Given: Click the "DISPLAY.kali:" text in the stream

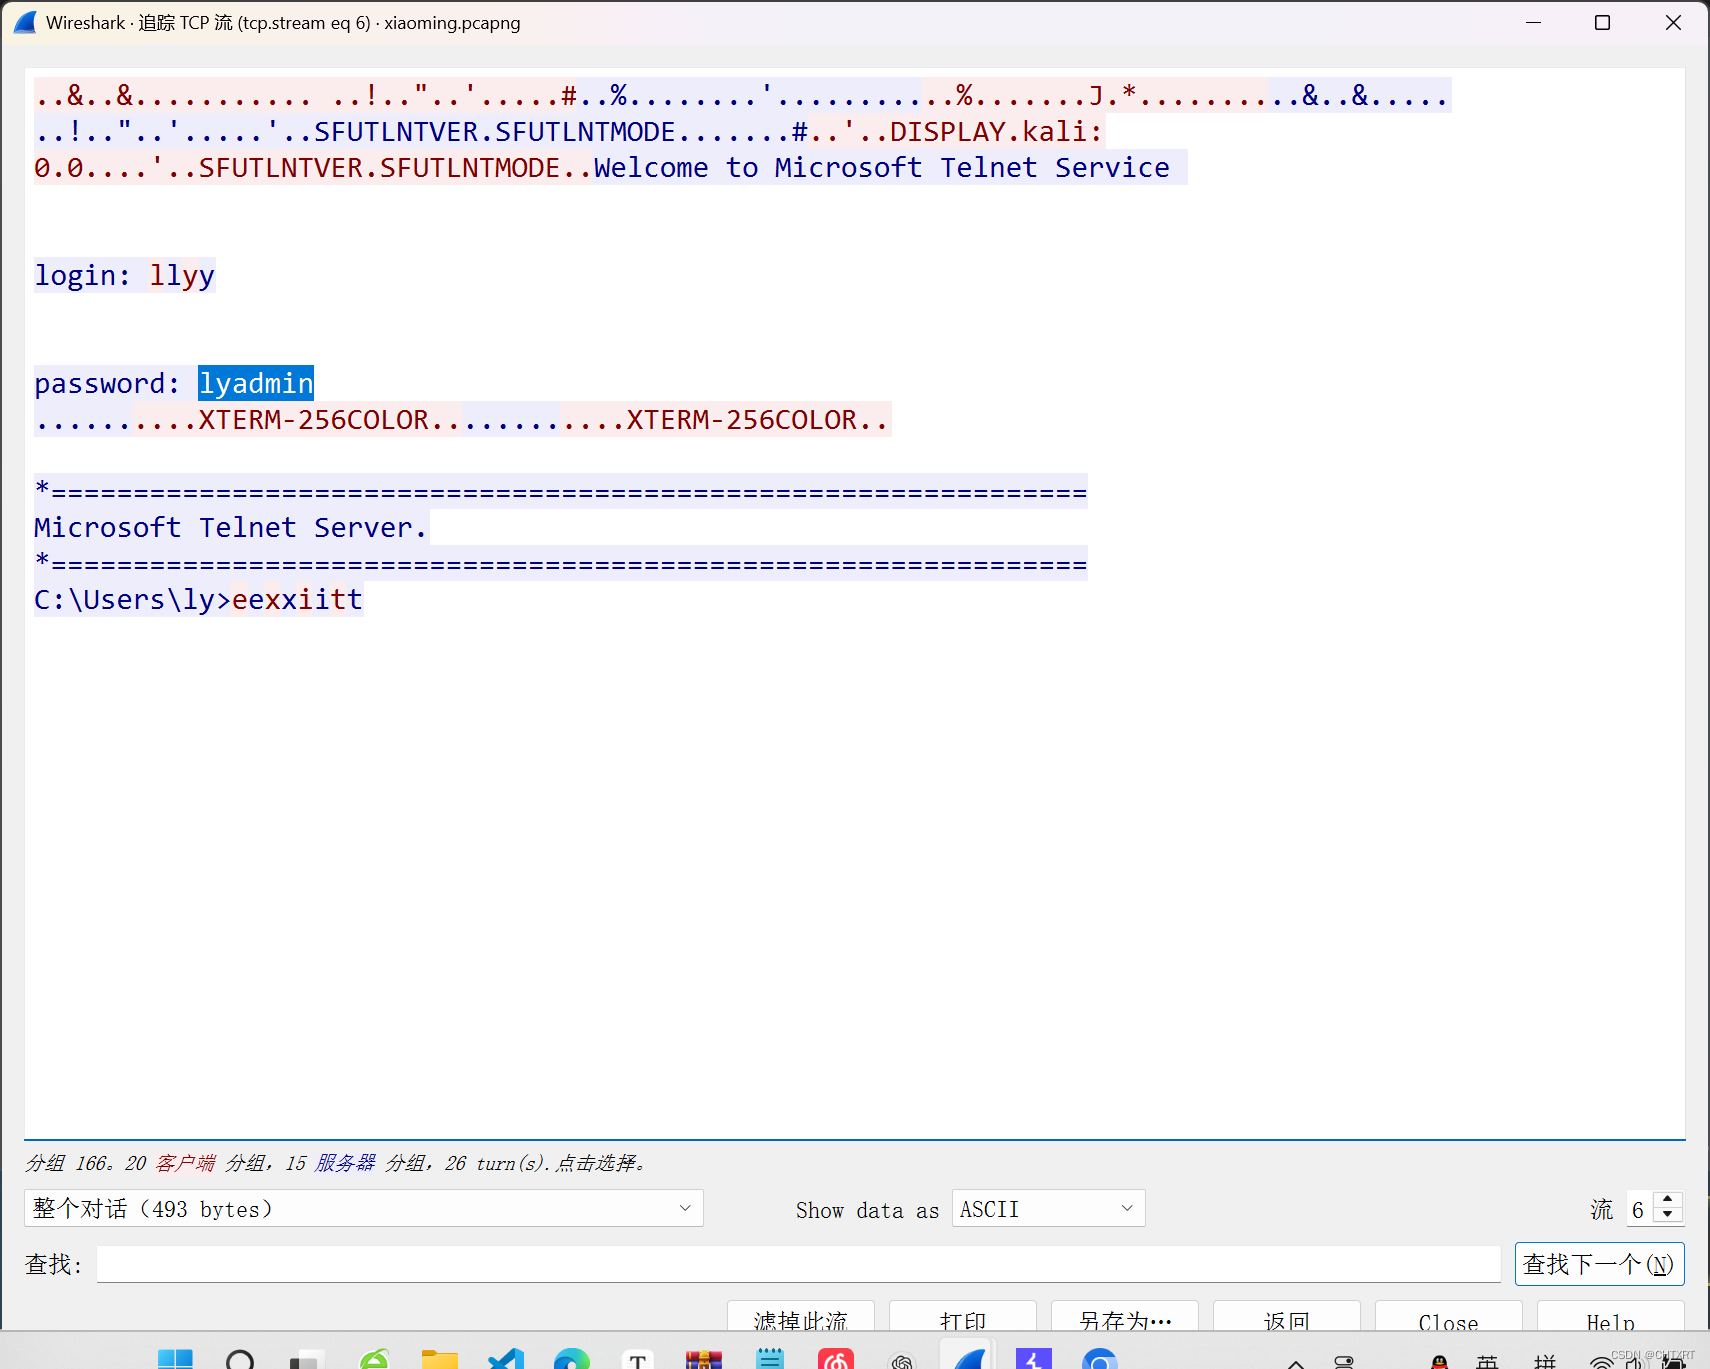Looking at the screenshot, I should [x=996, y=131].
